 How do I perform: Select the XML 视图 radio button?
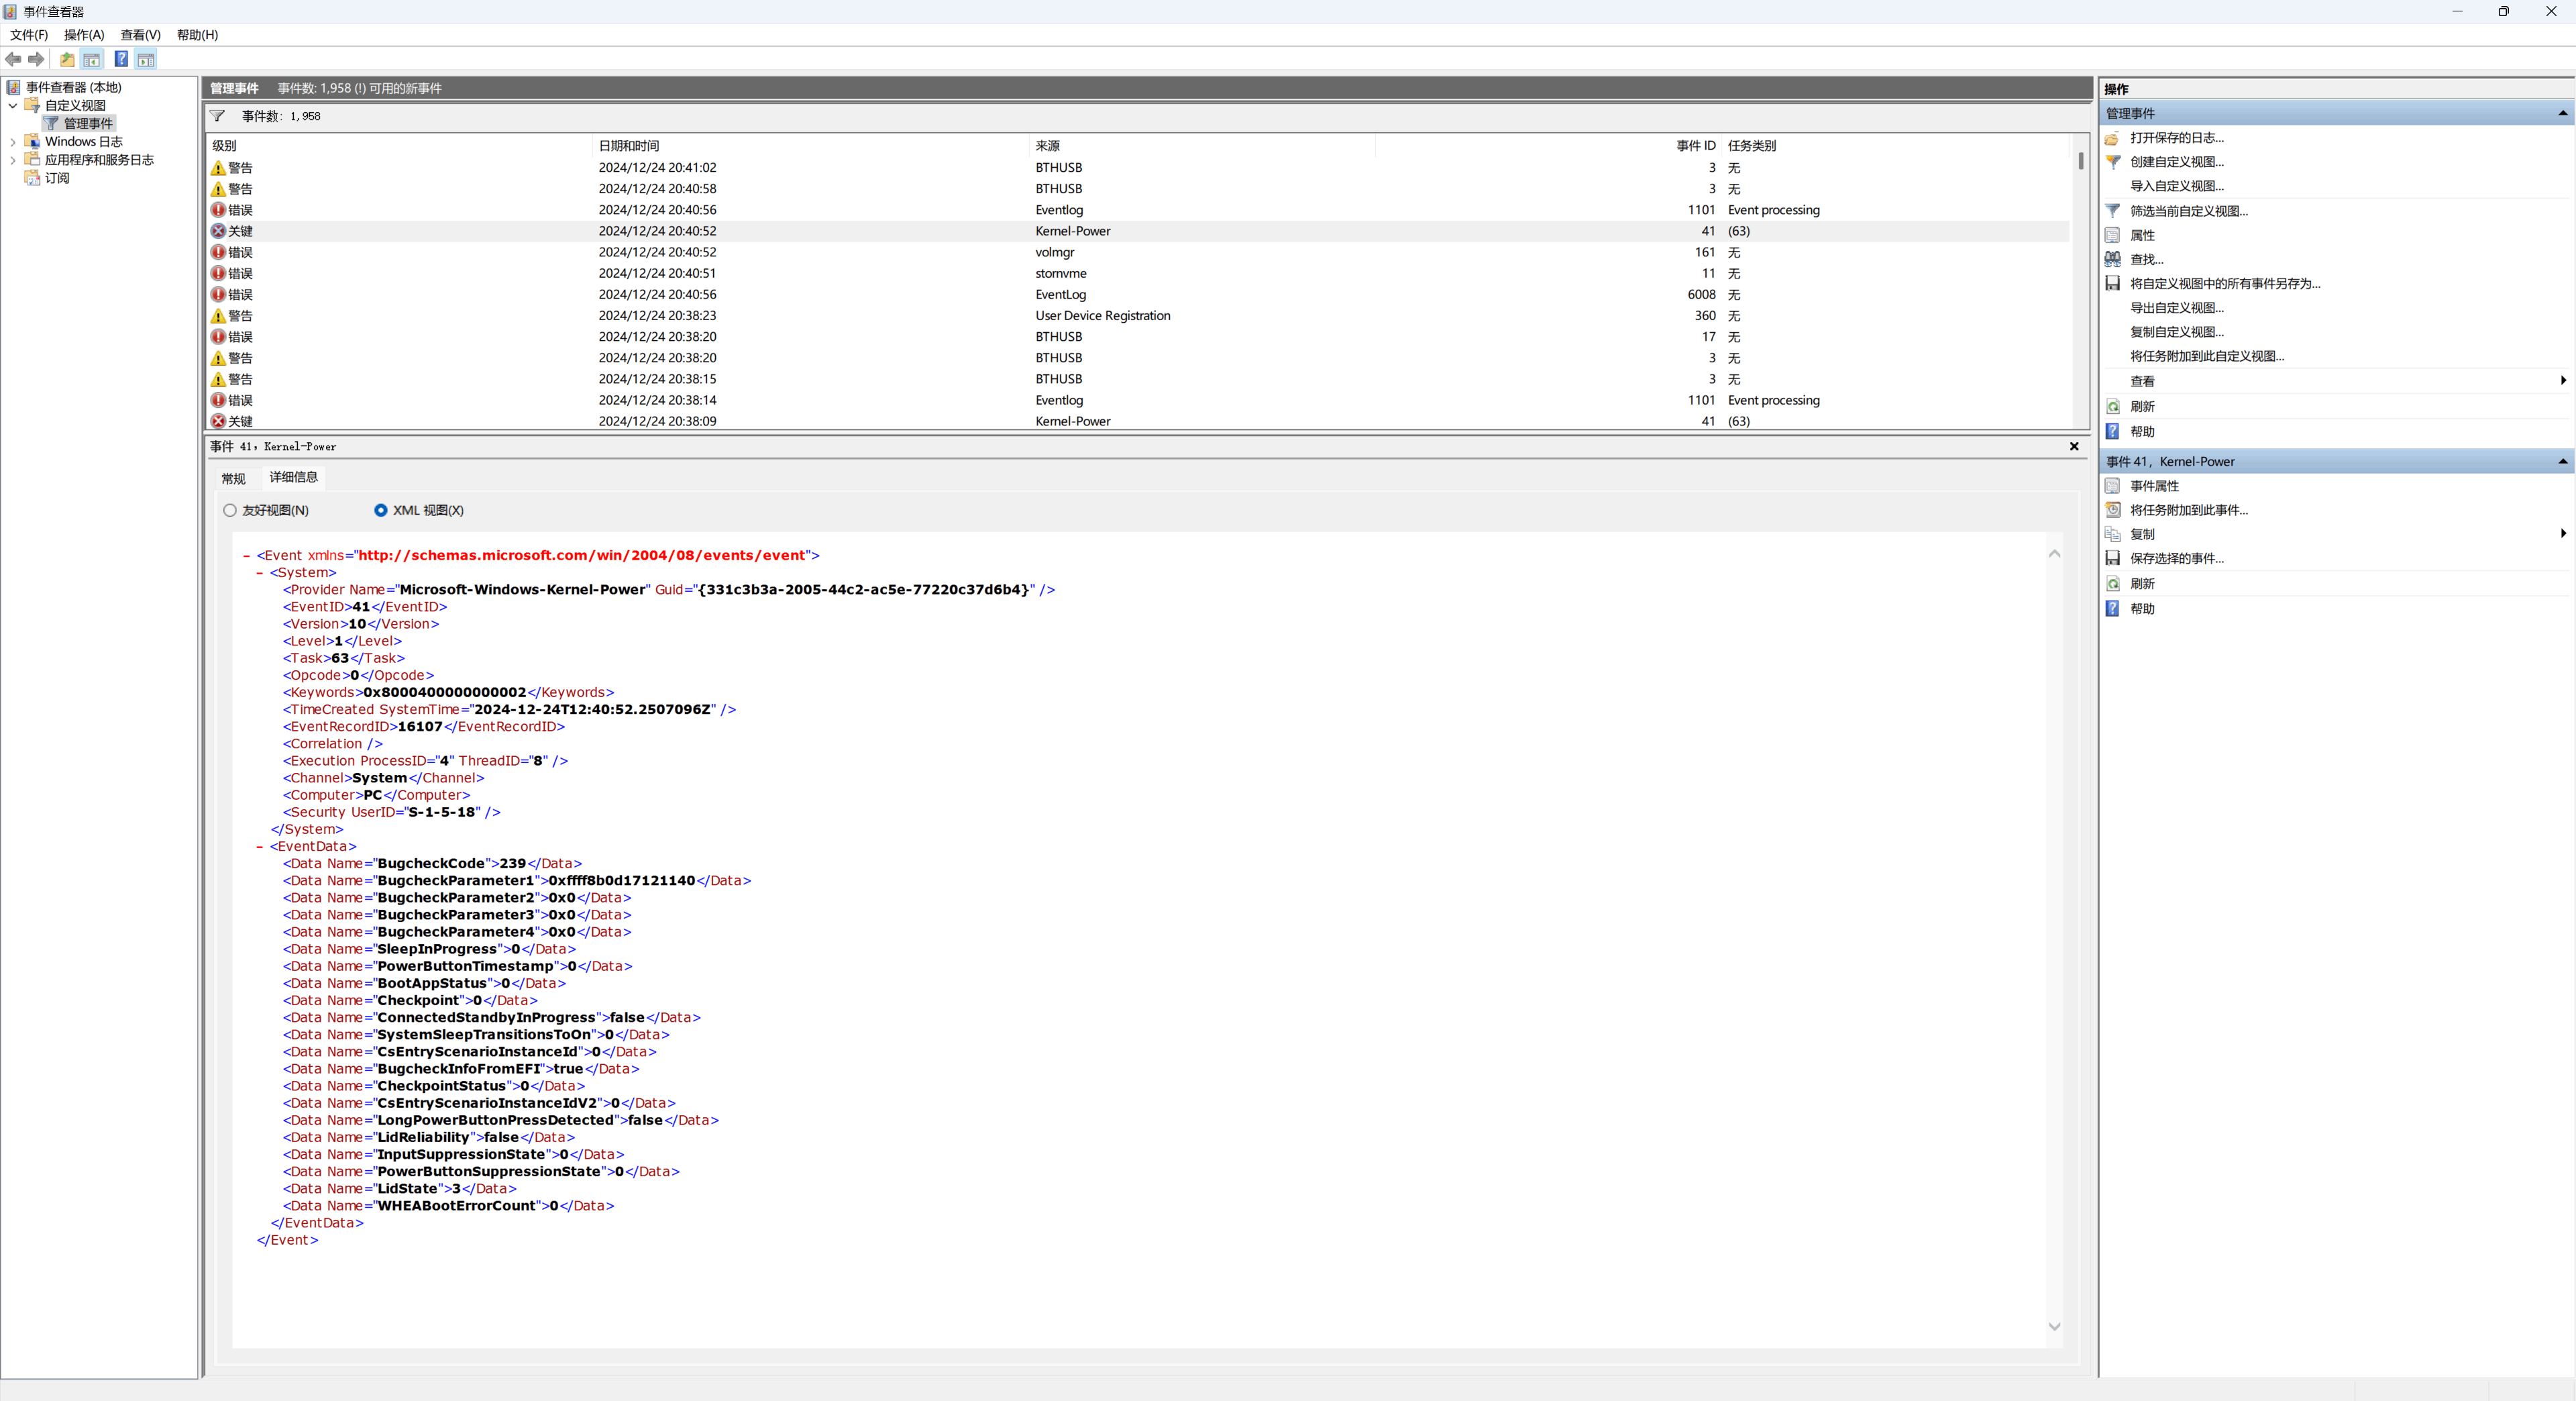(381, 510)
